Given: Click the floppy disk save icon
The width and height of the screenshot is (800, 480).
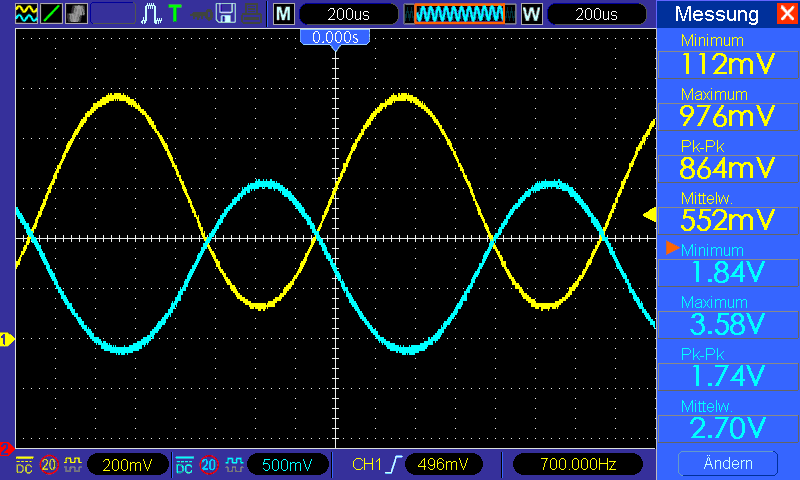Looking at the screenshot, I should point(227,14).
